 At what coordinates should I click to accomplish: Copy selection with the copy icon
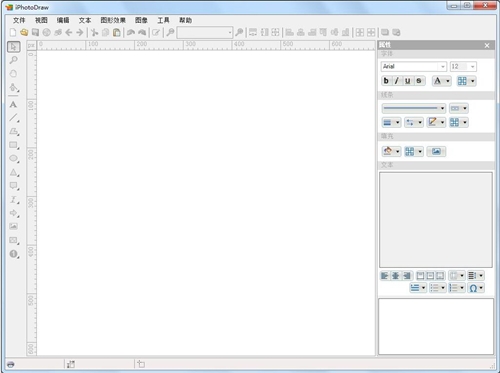(106, 32)
